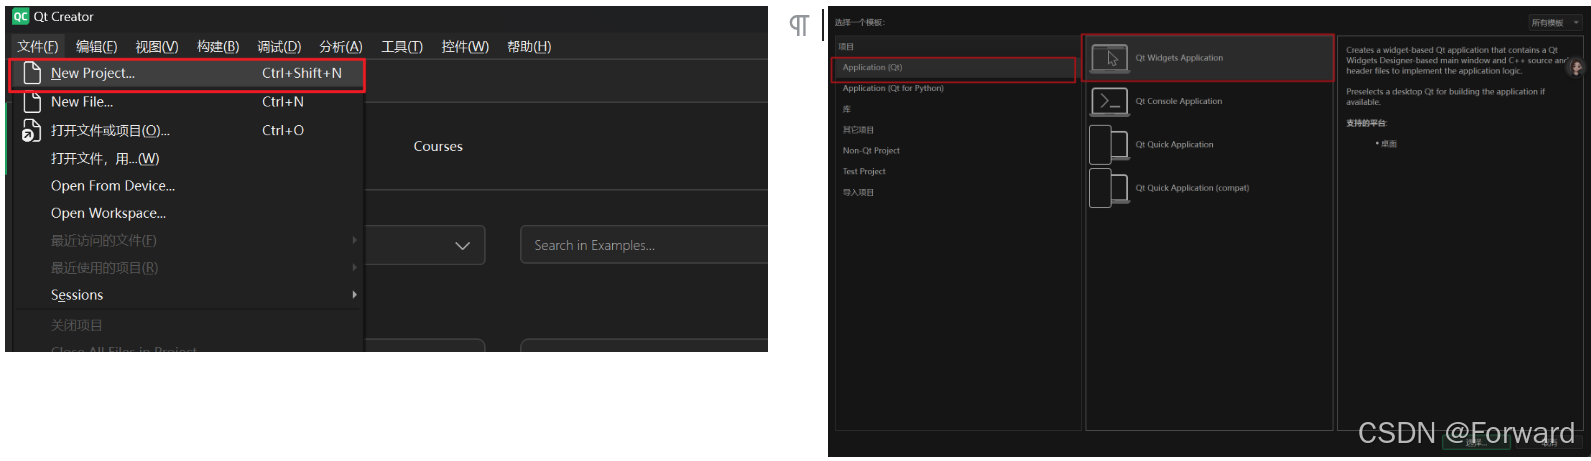Image resolution: width=1591 pixels, height=461 pixels.
Task: Select 关闭项目 menu entry
Action: 187,326
